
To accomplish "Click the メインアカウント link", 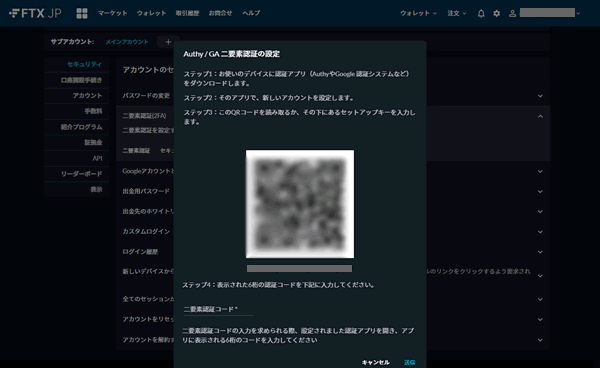I will click(127, 42).
